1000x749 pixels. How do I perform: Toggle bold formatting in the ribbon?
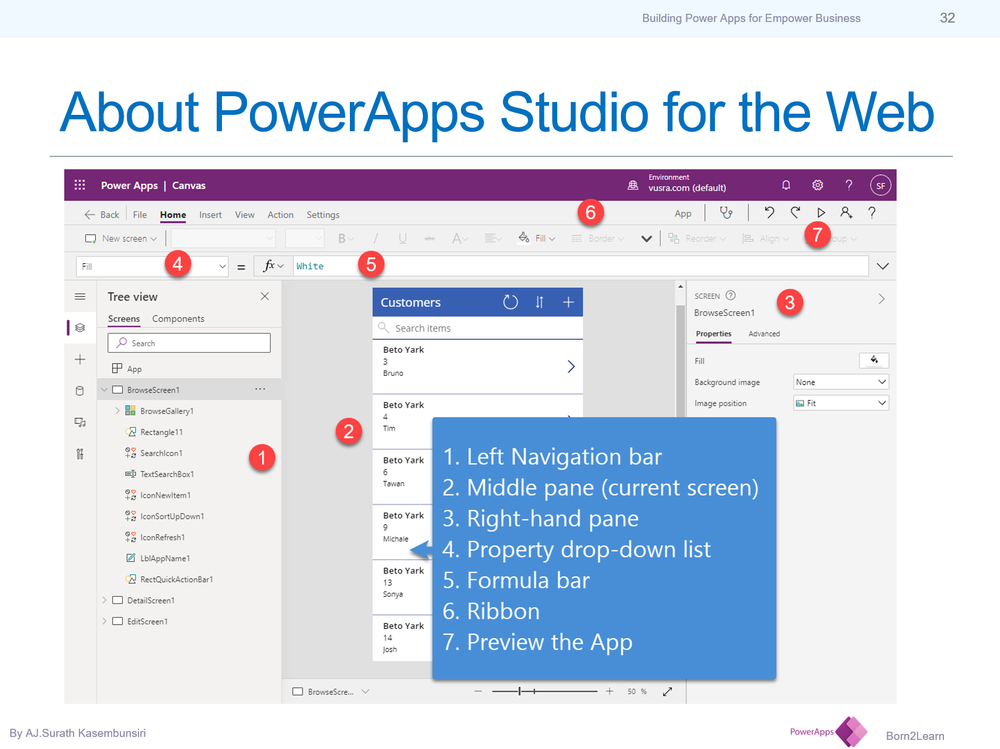[341, 238]
